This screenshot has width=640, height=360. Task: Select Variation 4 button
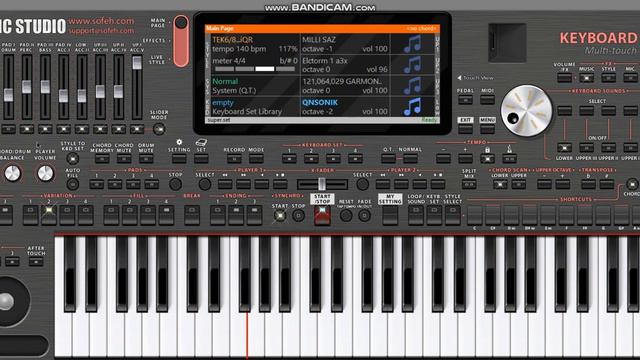click(86, 215)
